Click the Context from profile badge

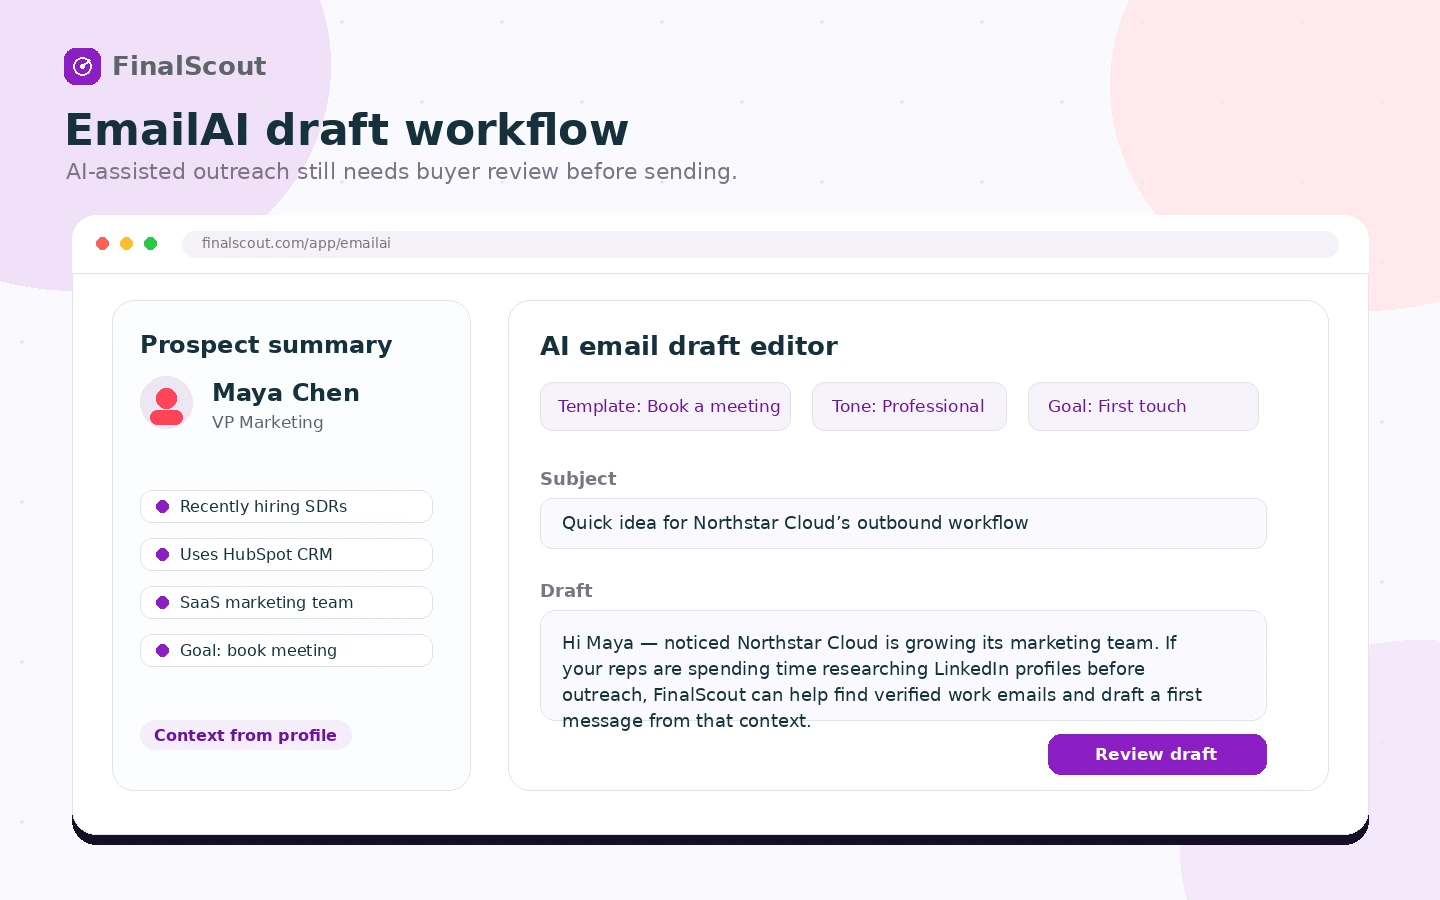[246, 735]
